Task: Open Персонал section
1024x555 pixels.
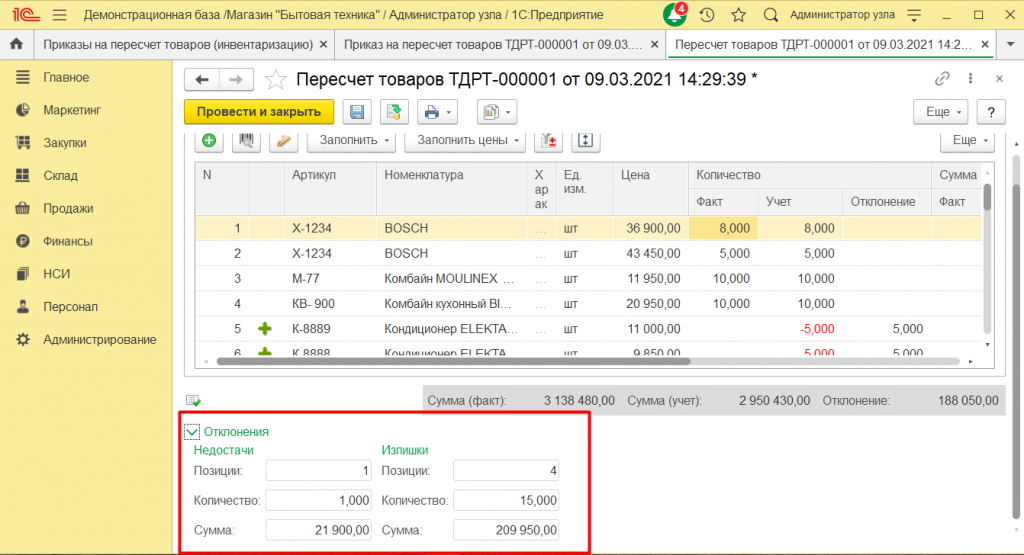Action: click(70, 306)
